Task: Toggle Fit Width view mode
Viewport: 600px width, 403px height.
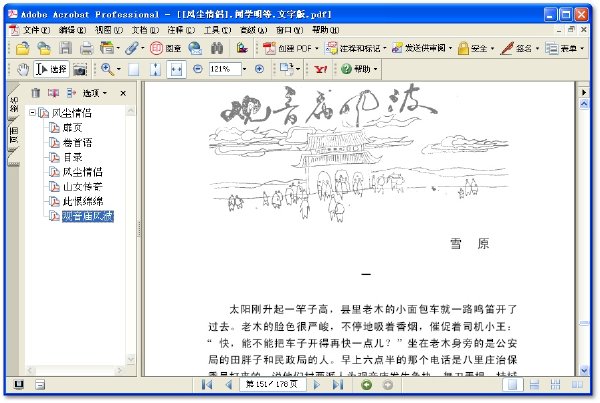Action: pyautogui.click(x=176, y=69)
